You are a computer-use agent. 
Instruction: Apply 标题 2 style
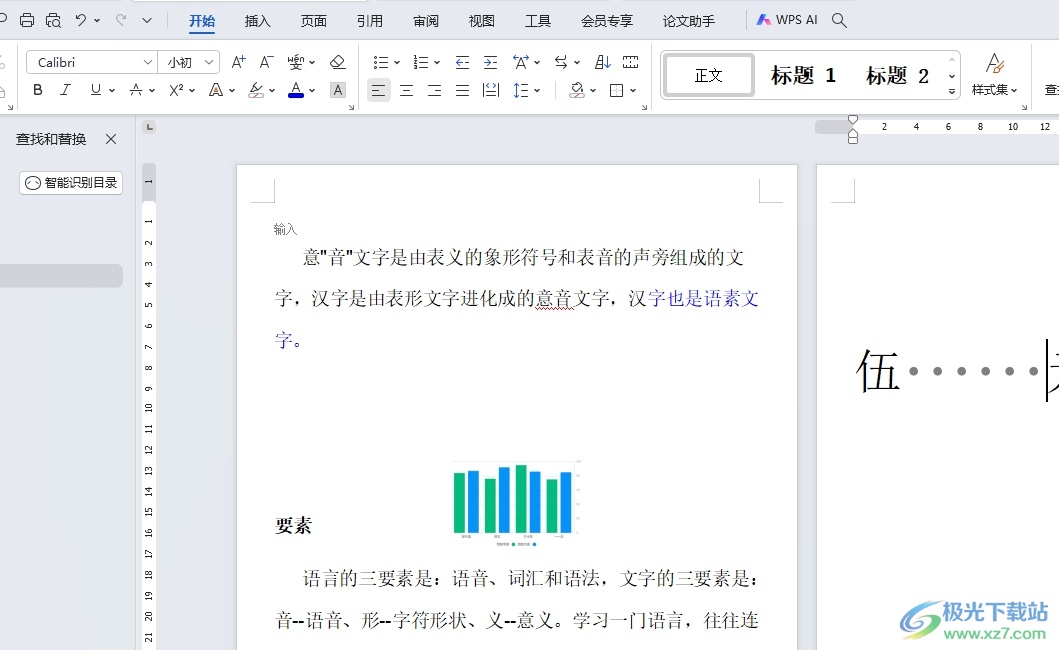898,75
